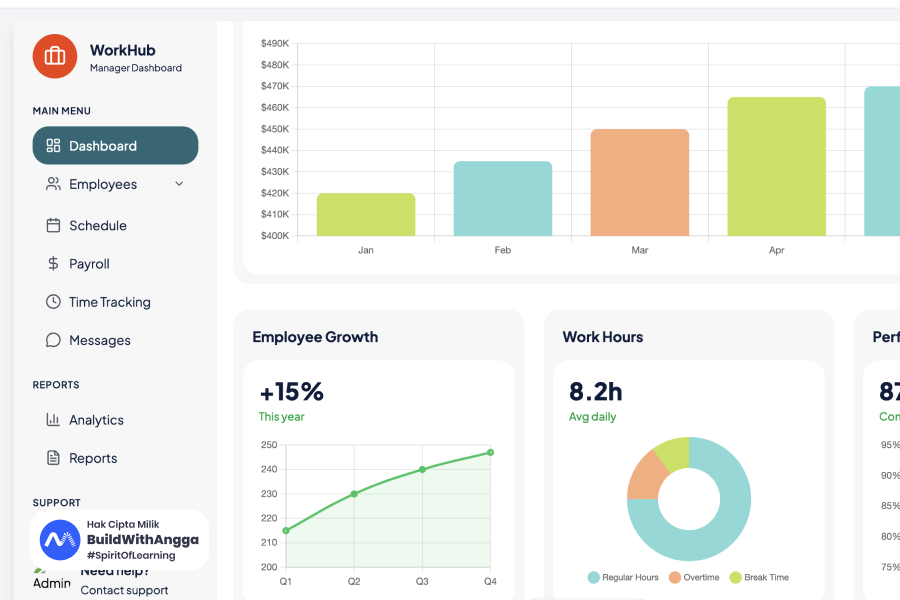Click the BuildWithAngga watermark badge
The image size is (900, 600).
120,540
